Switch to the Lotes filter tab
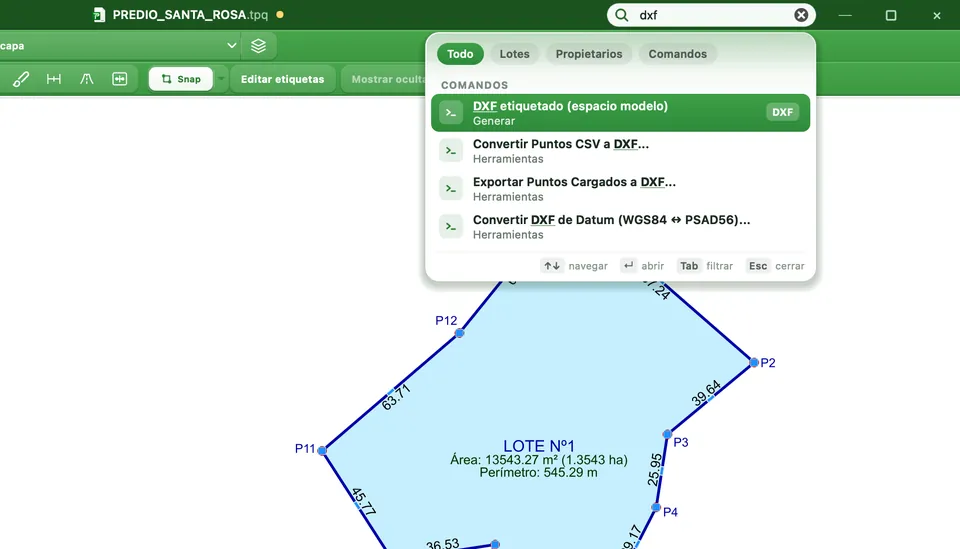This screenshot has width=960, height=549. (514, 54)
